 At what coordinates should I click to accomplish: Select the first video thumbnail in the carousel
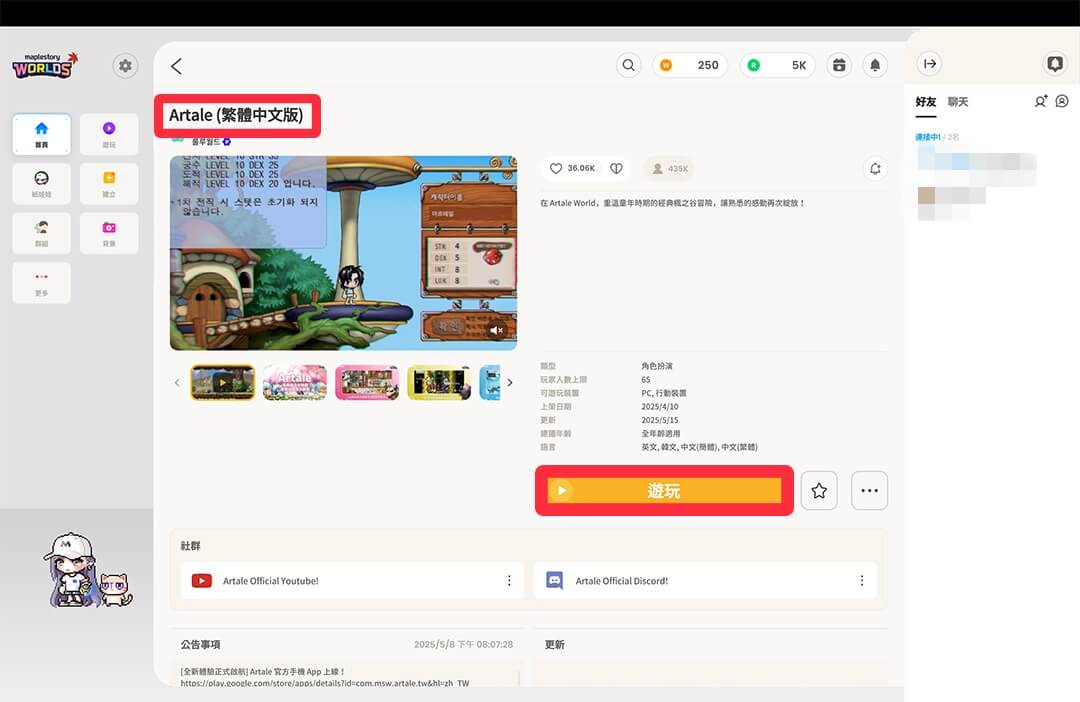pyautogui.click(x=222, y=382)
